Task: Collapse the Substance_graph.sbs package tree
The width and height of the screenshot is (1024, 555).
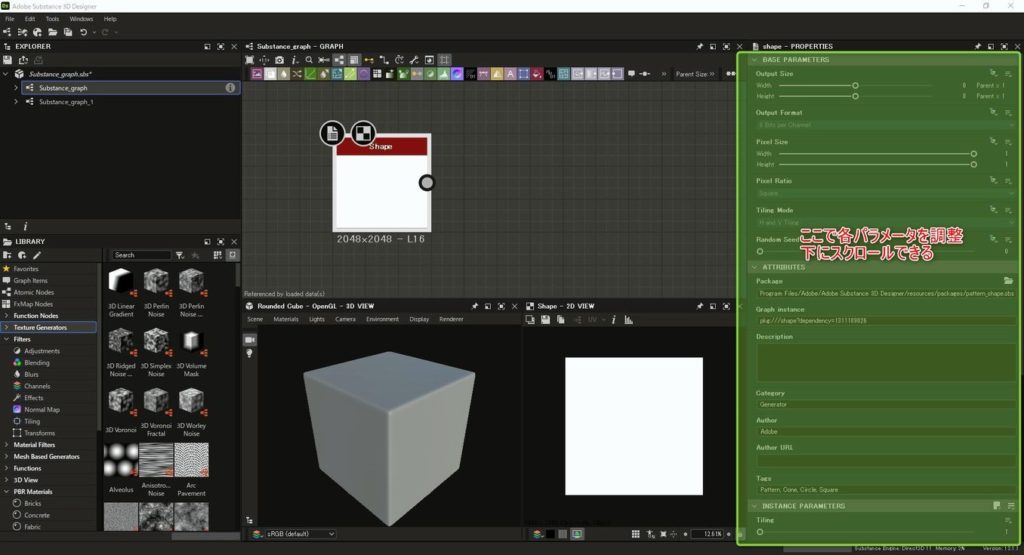Action: coord(6,74)
